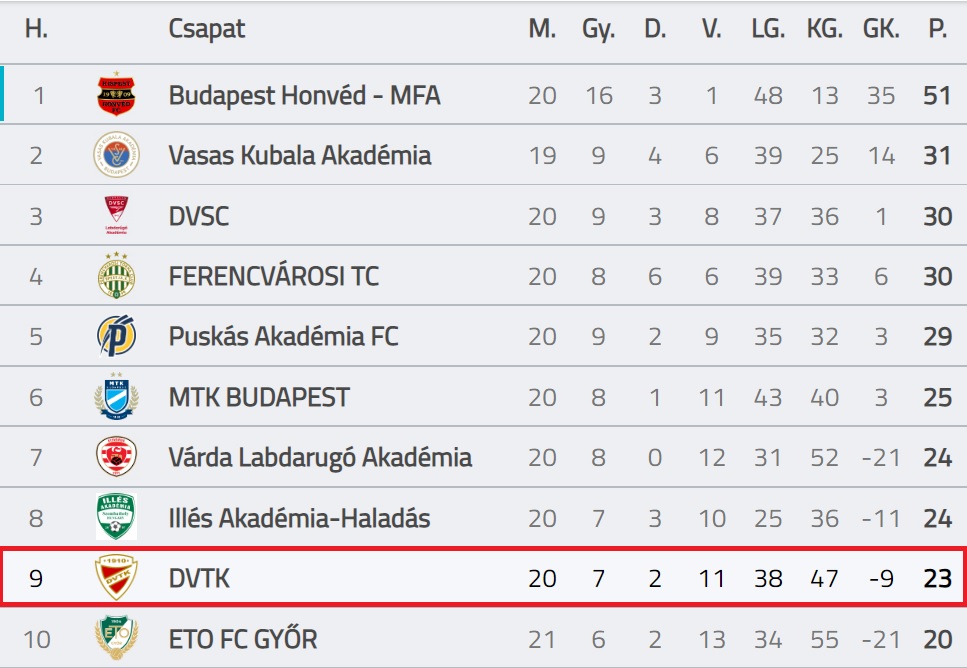Viewport: 967px width, 668px height.
Task: Open the FERENCVÁROSI TC team name
Action: tap(274, 276)
